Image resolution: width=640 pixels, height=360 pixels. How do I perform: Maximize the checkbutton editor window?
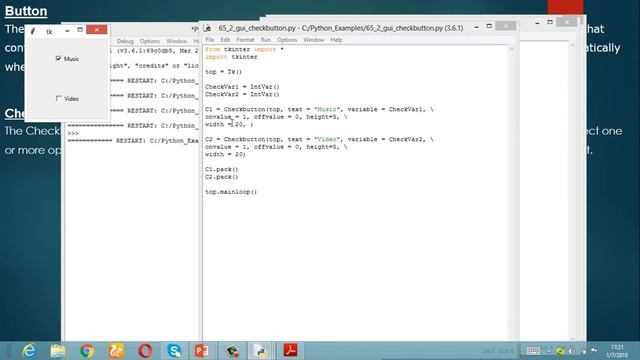tap(489, 27)
